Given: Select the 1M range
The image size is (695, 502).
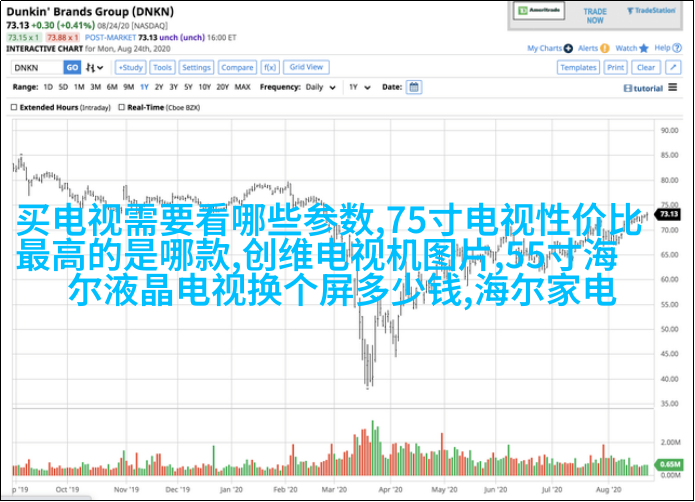Looking at the screenshot, I should point(79,87).
